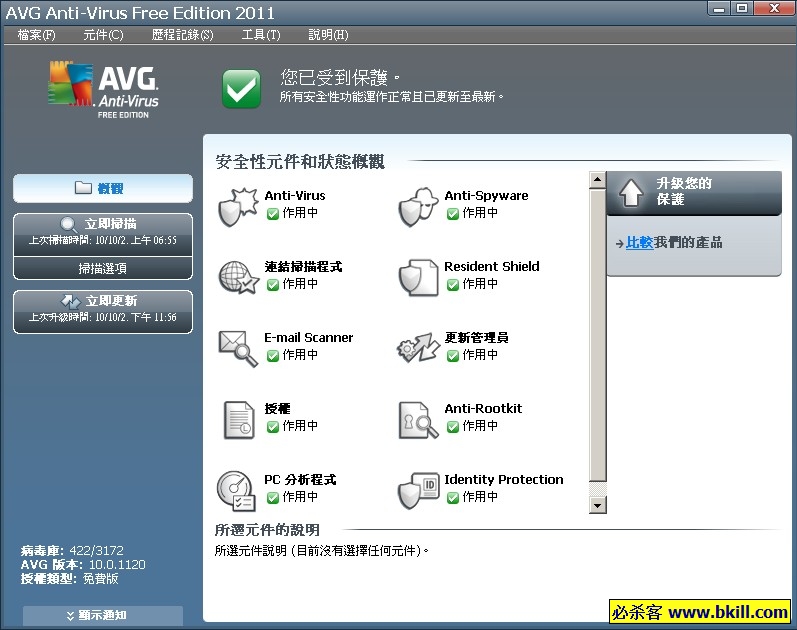This screenshot has height=630, width=797.
Task: Open the 工具(T) menu
Action: (x=261, y=35)
